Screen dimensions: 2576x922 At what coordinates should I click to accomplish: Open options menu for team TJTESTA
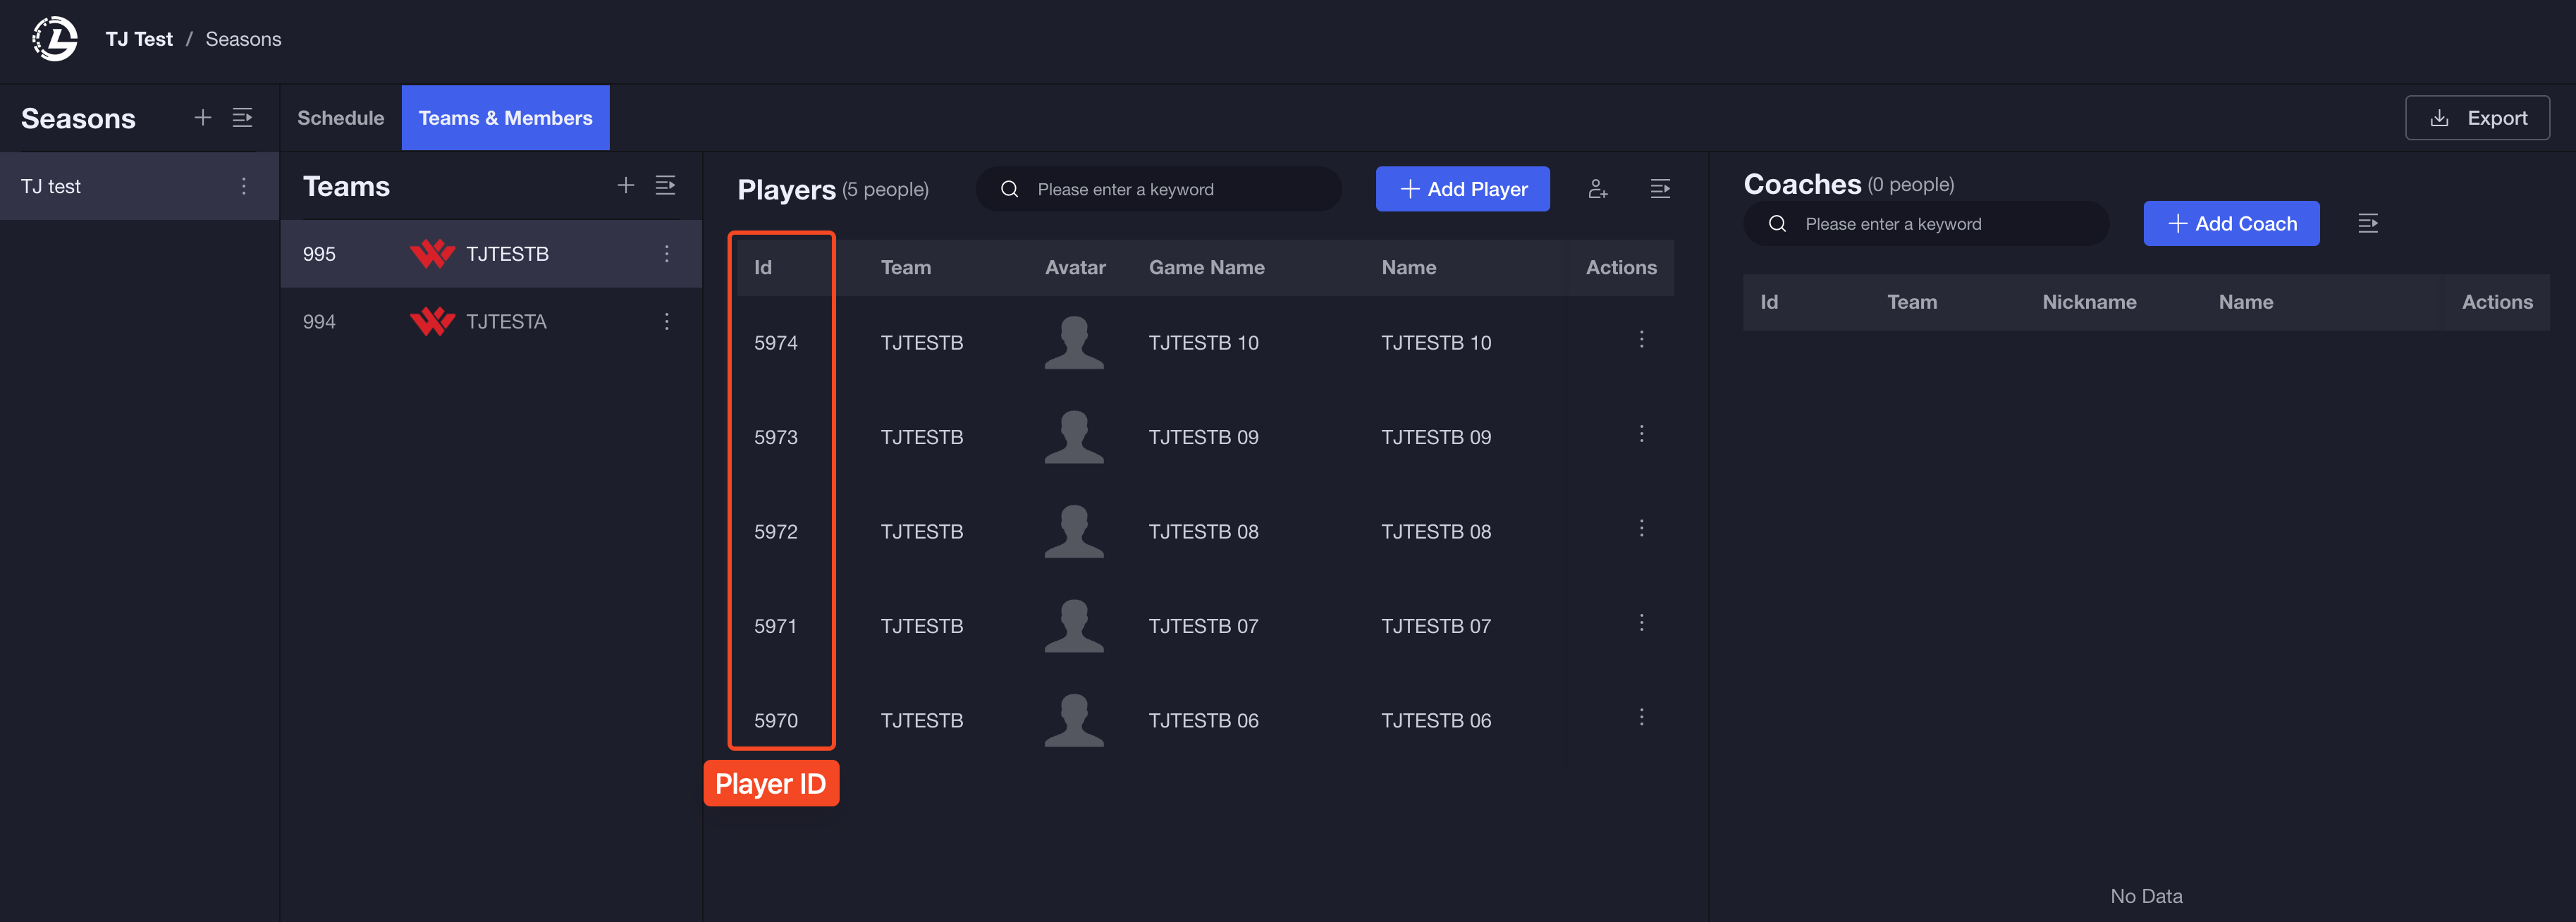pyautogui.click(x=666, y=321)
